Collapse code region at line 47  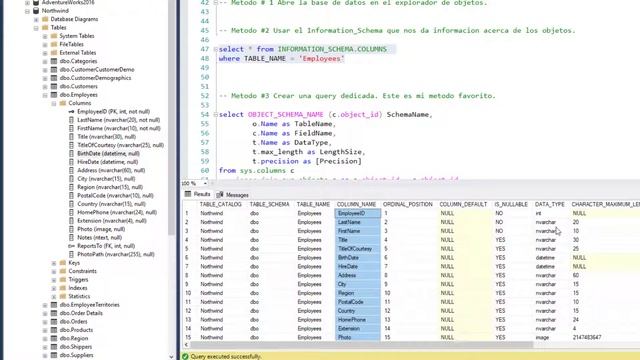(216, 49)
